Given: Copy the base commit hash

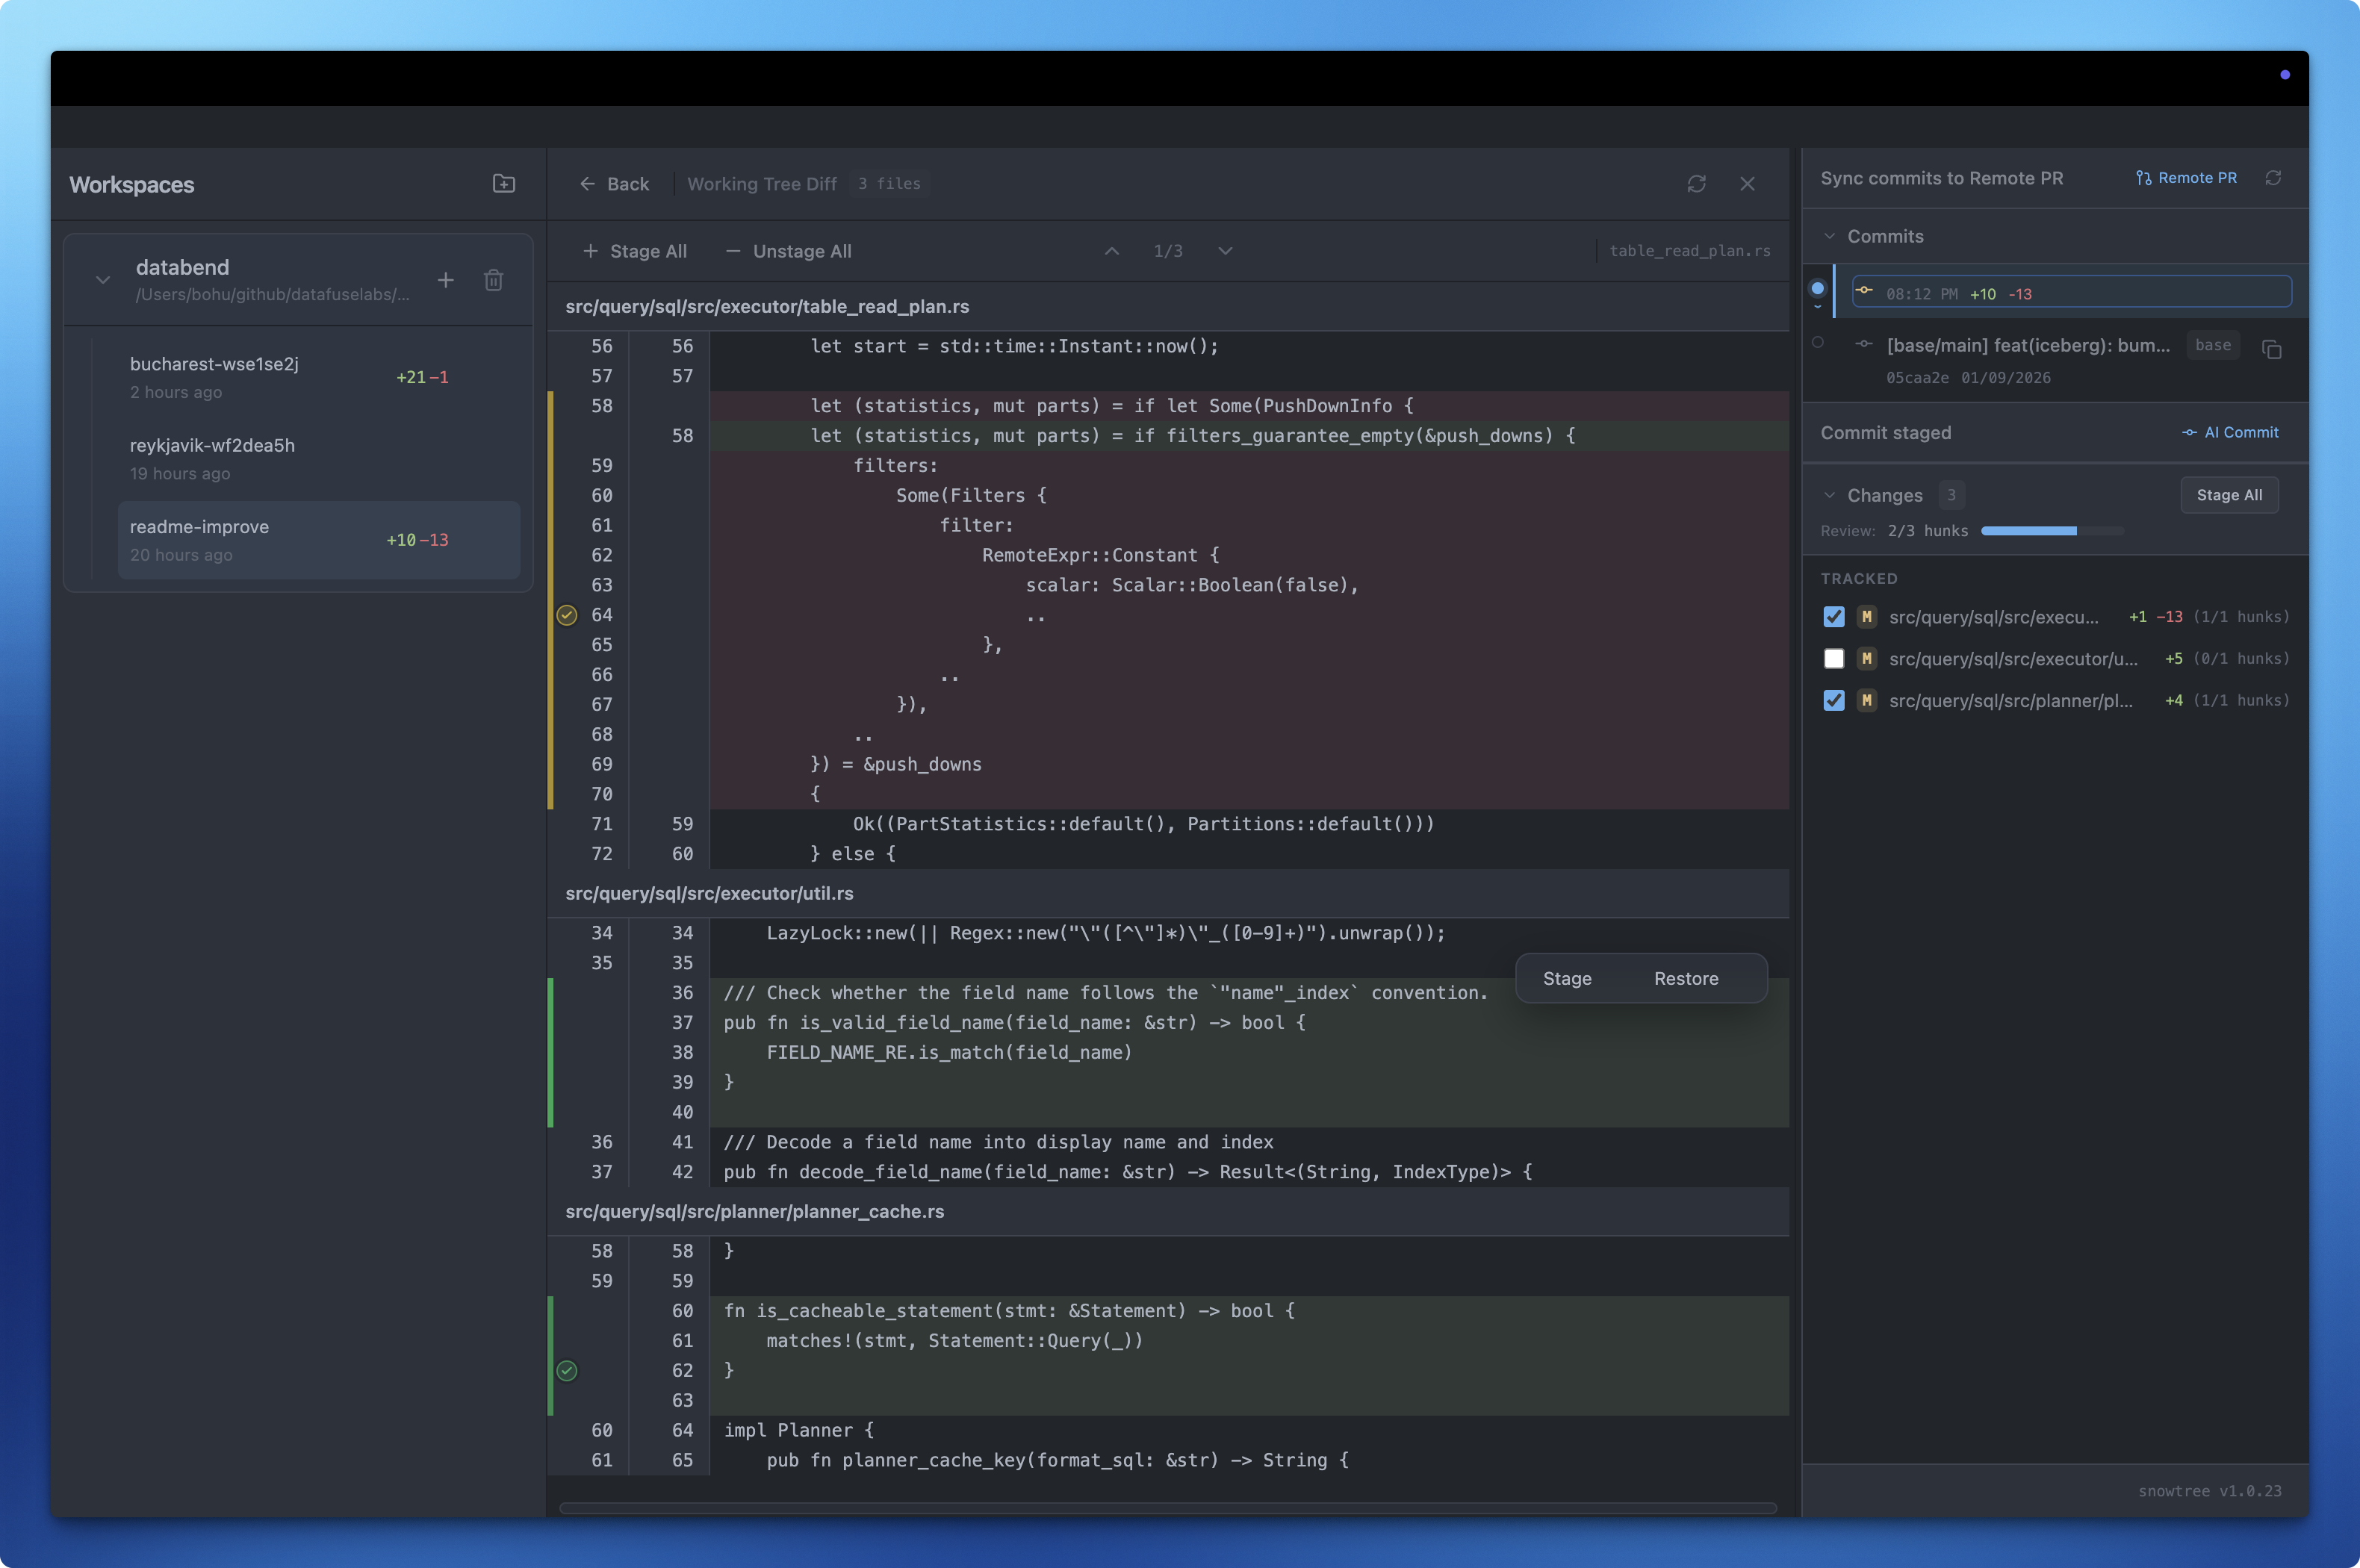Looking at the screenshot, I should click(x=2271, y=349).
